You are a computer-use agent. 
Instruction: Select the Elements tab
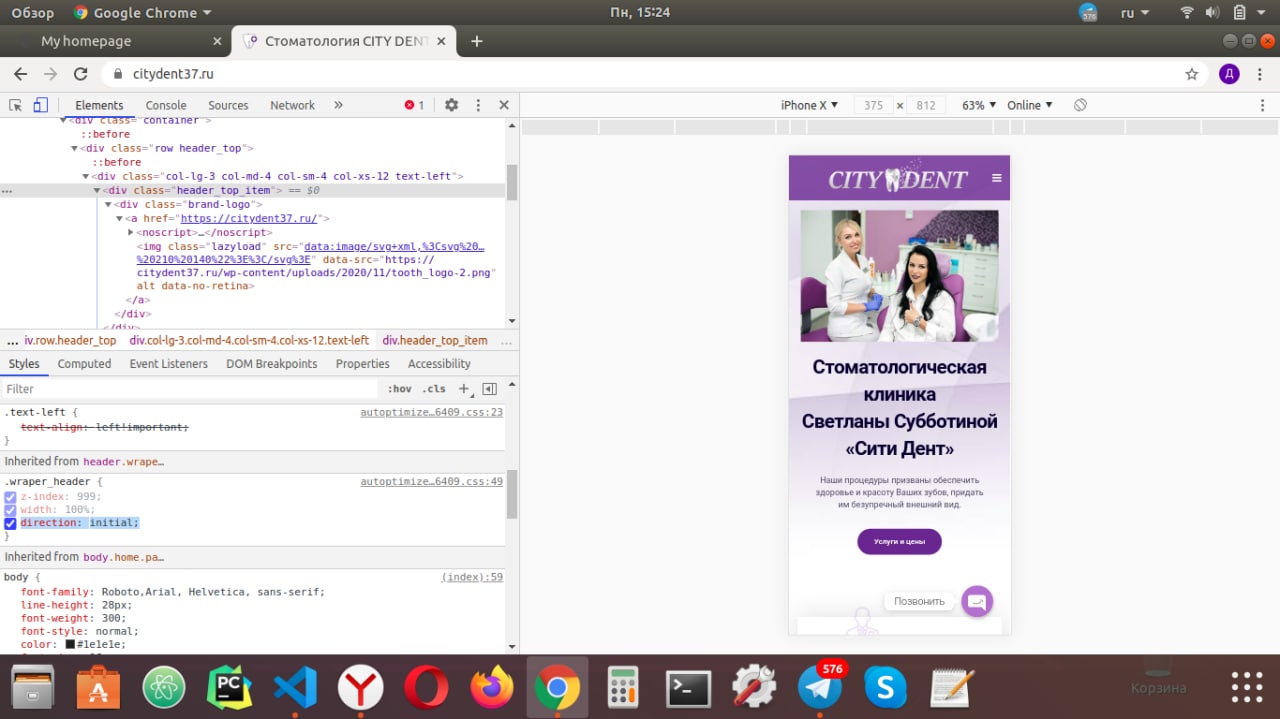tap(99, 105)
